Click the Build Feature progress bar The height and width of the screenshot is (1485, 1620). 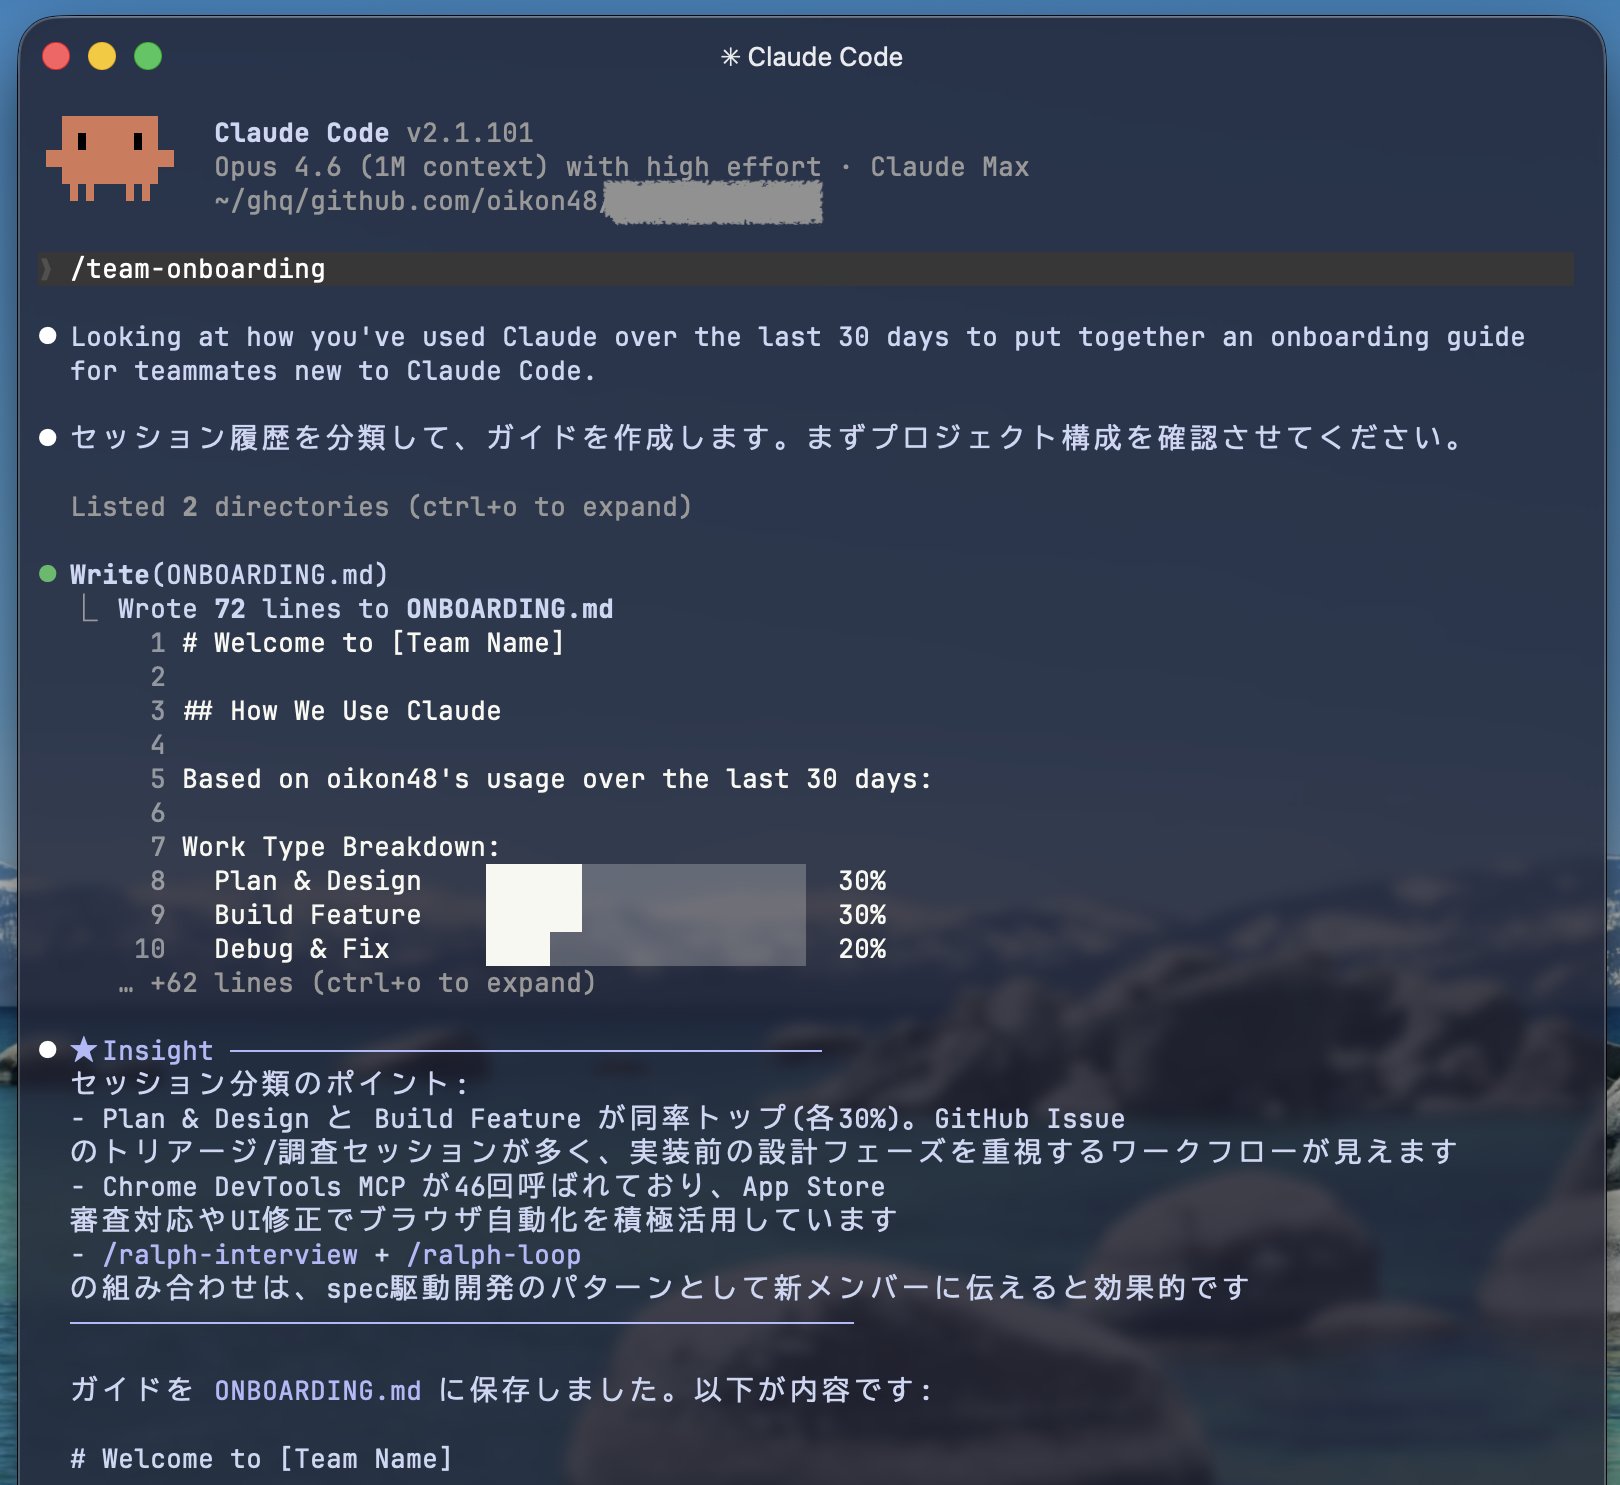click(646, 915)
